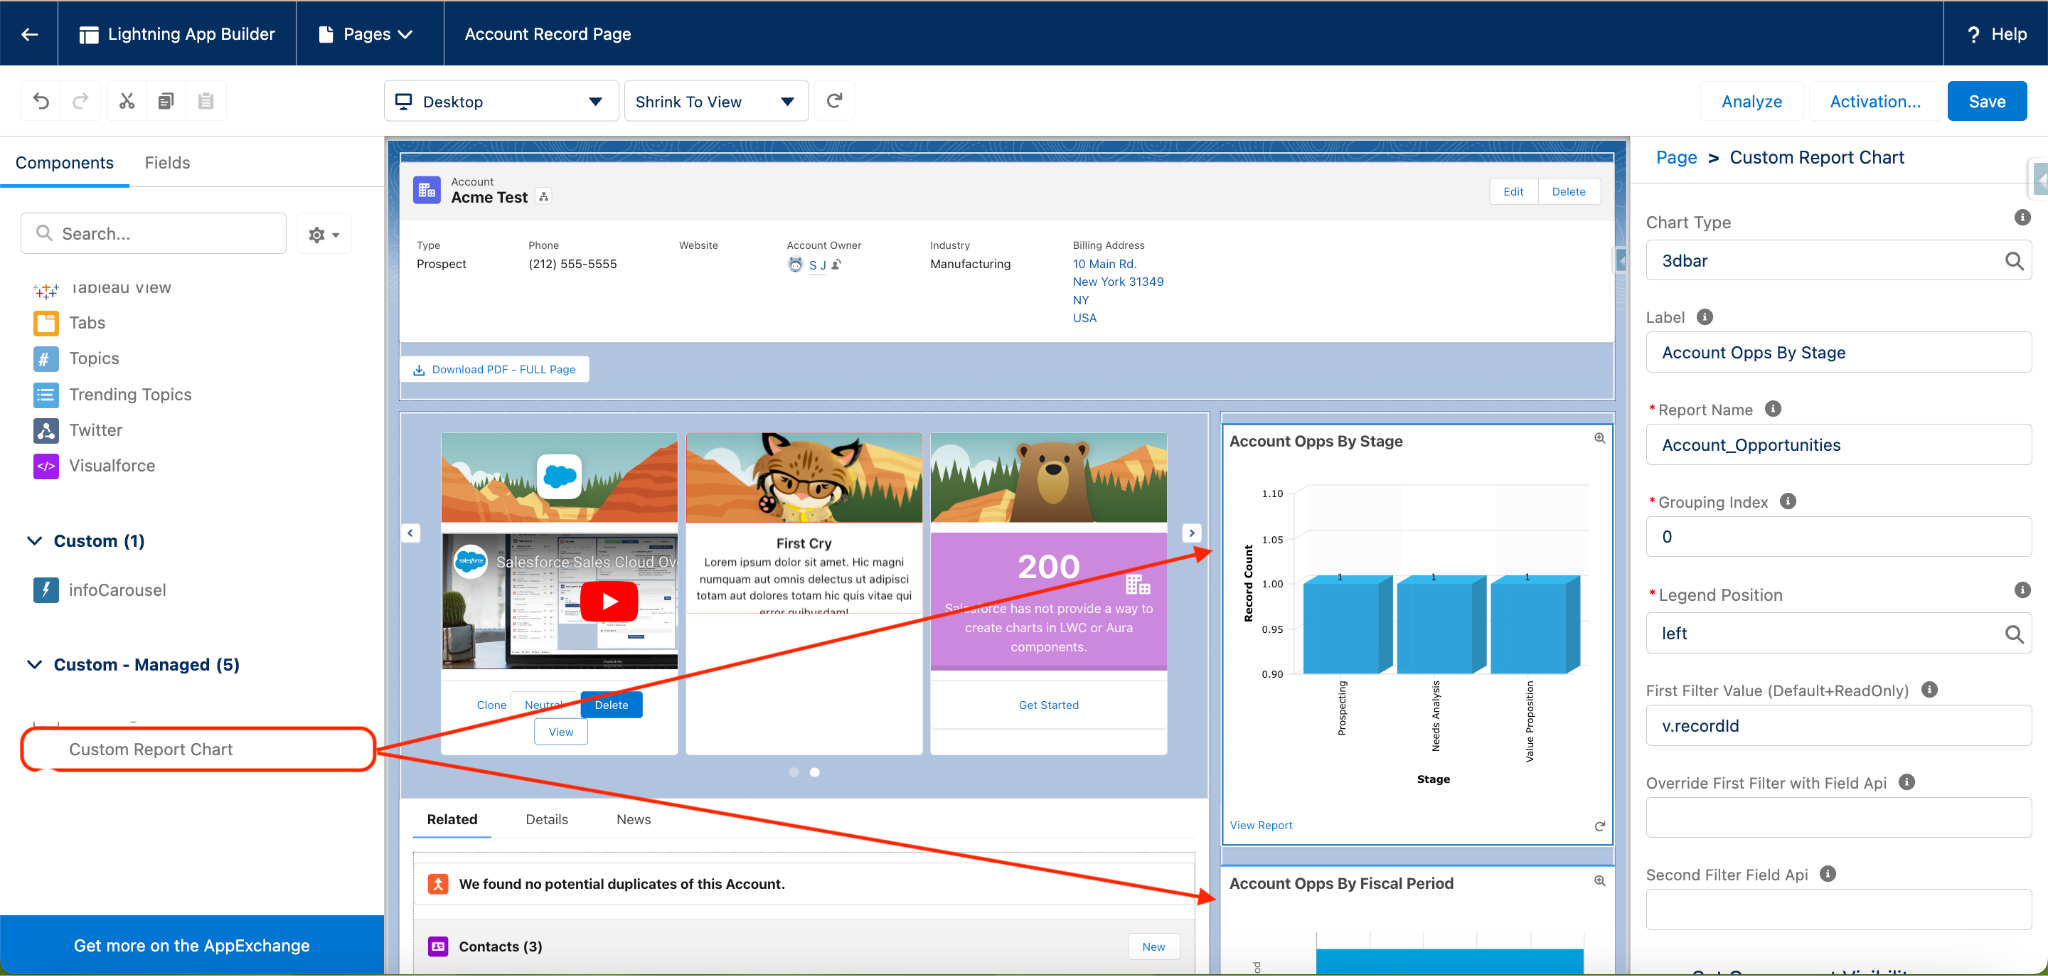
Task: Select the Twitter component
Action: tap(96, 430)
